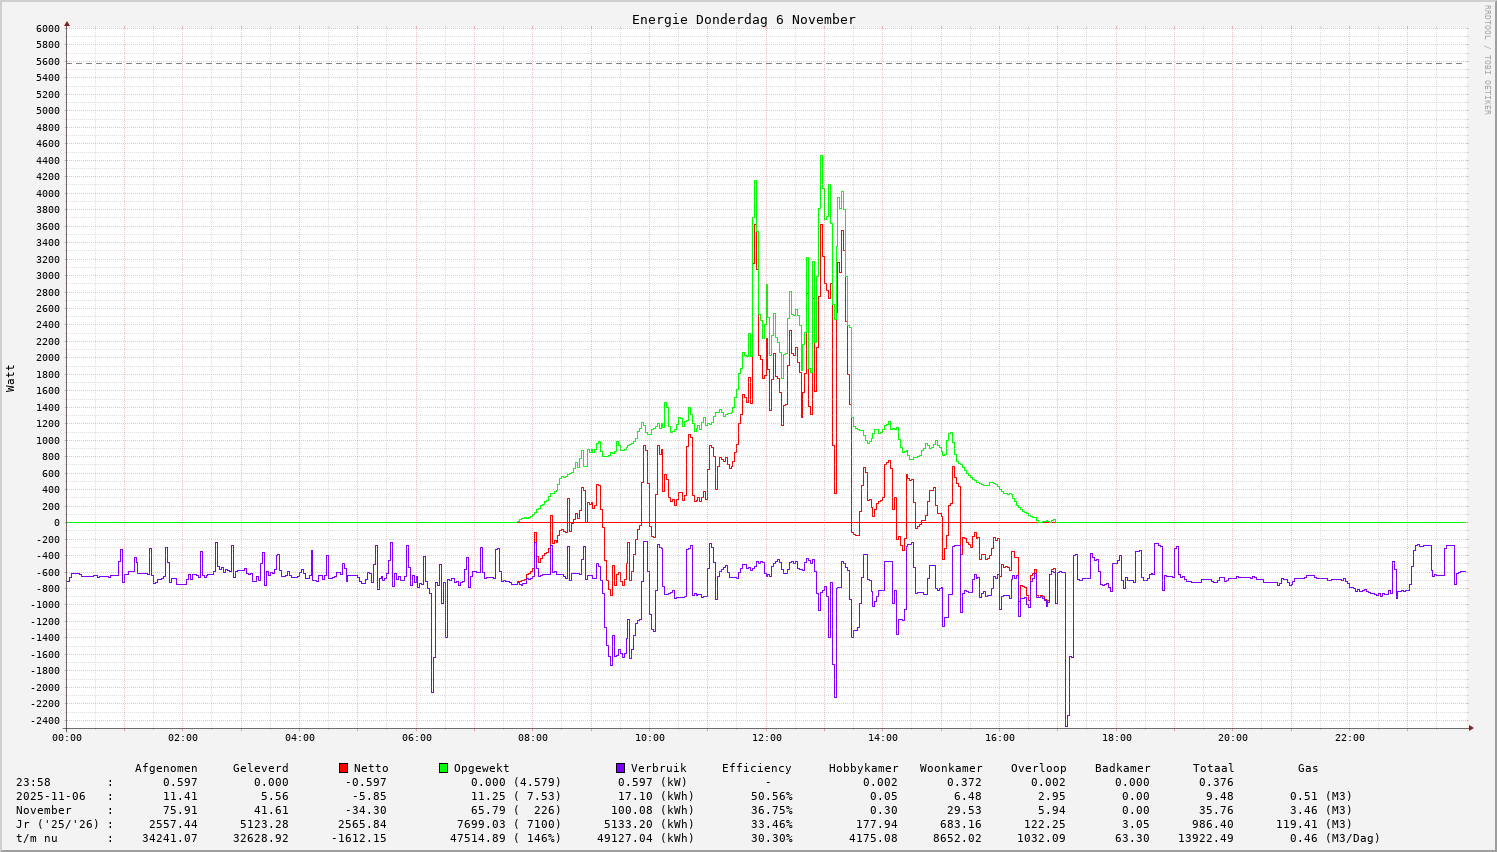Click the 5600 y-axis tick label
Viewport: 1497px width, 852px height.
[x=48, y=61]
